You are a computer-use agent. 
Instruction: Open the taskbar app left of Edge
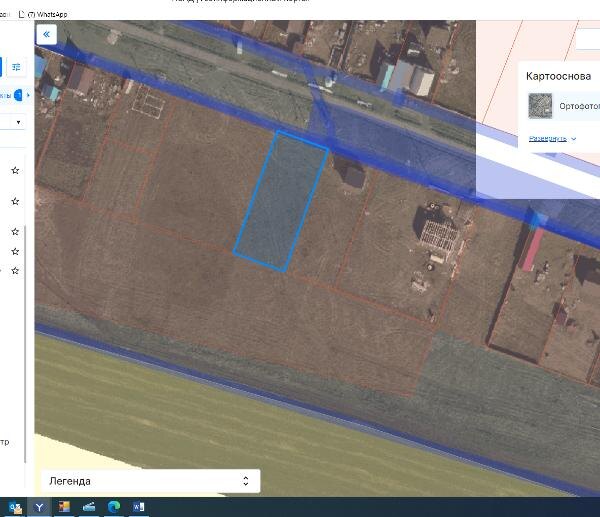point(89,507)
